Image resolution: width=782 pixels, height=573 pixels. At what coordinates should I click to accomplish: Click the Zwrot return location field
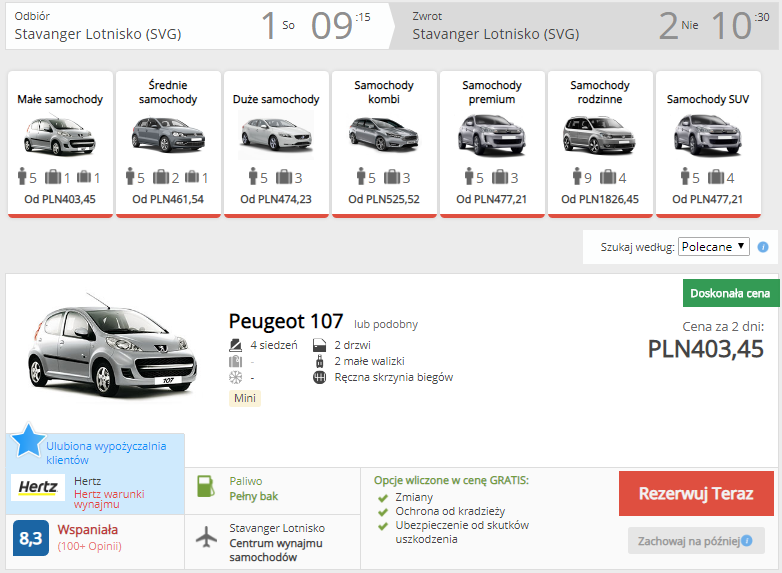[x=520, y=26]
